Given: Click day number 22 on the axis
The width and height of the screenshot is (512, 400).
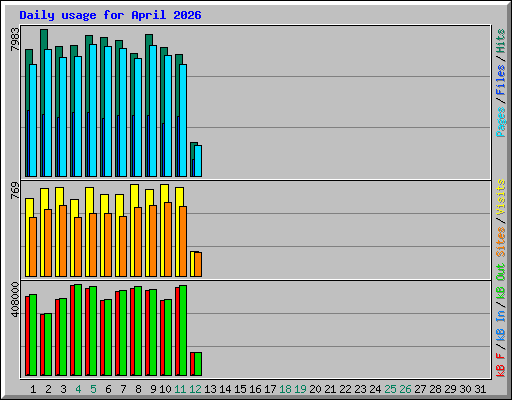Looking at the screenshot, I should (x=345, y=389).
